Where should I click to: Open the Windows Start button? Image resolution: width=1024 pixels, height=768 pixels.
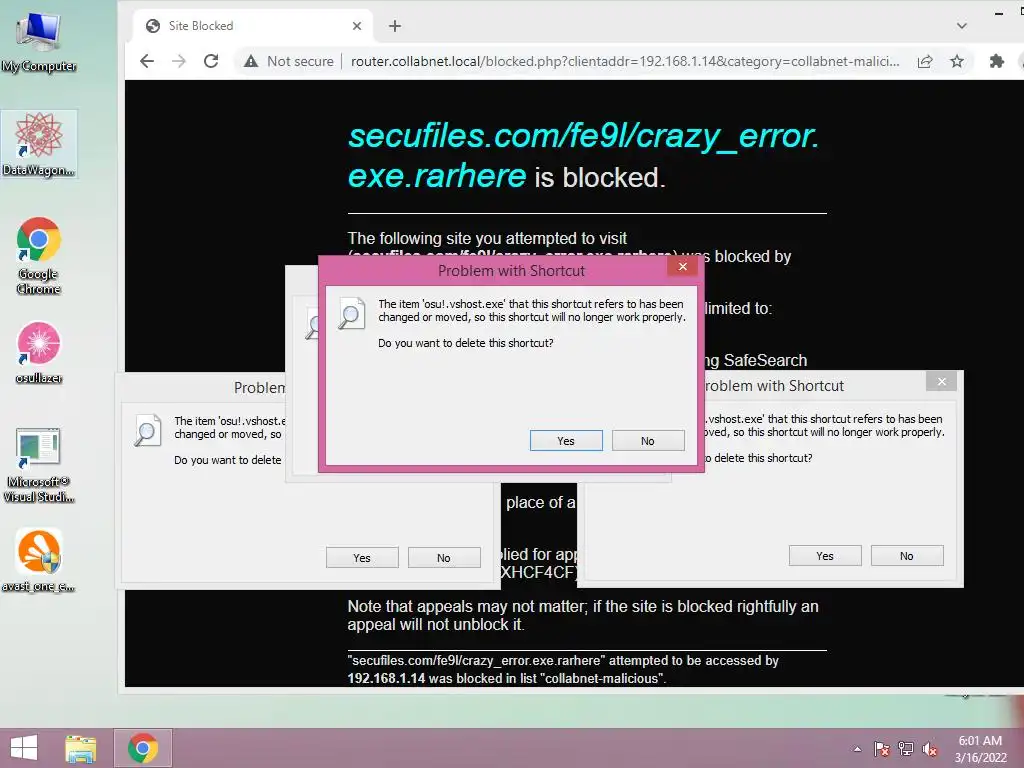pyautogui.click(x=24, y=748)
